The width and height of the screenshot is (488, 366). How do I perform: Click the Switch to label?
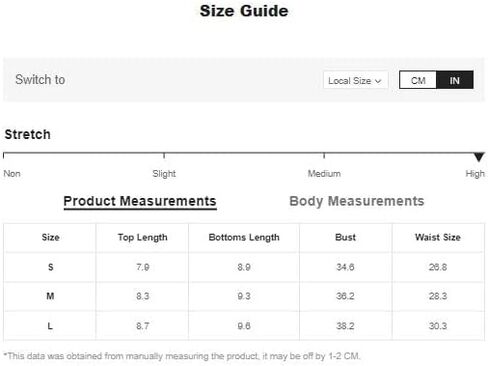[x=40, y=80]
